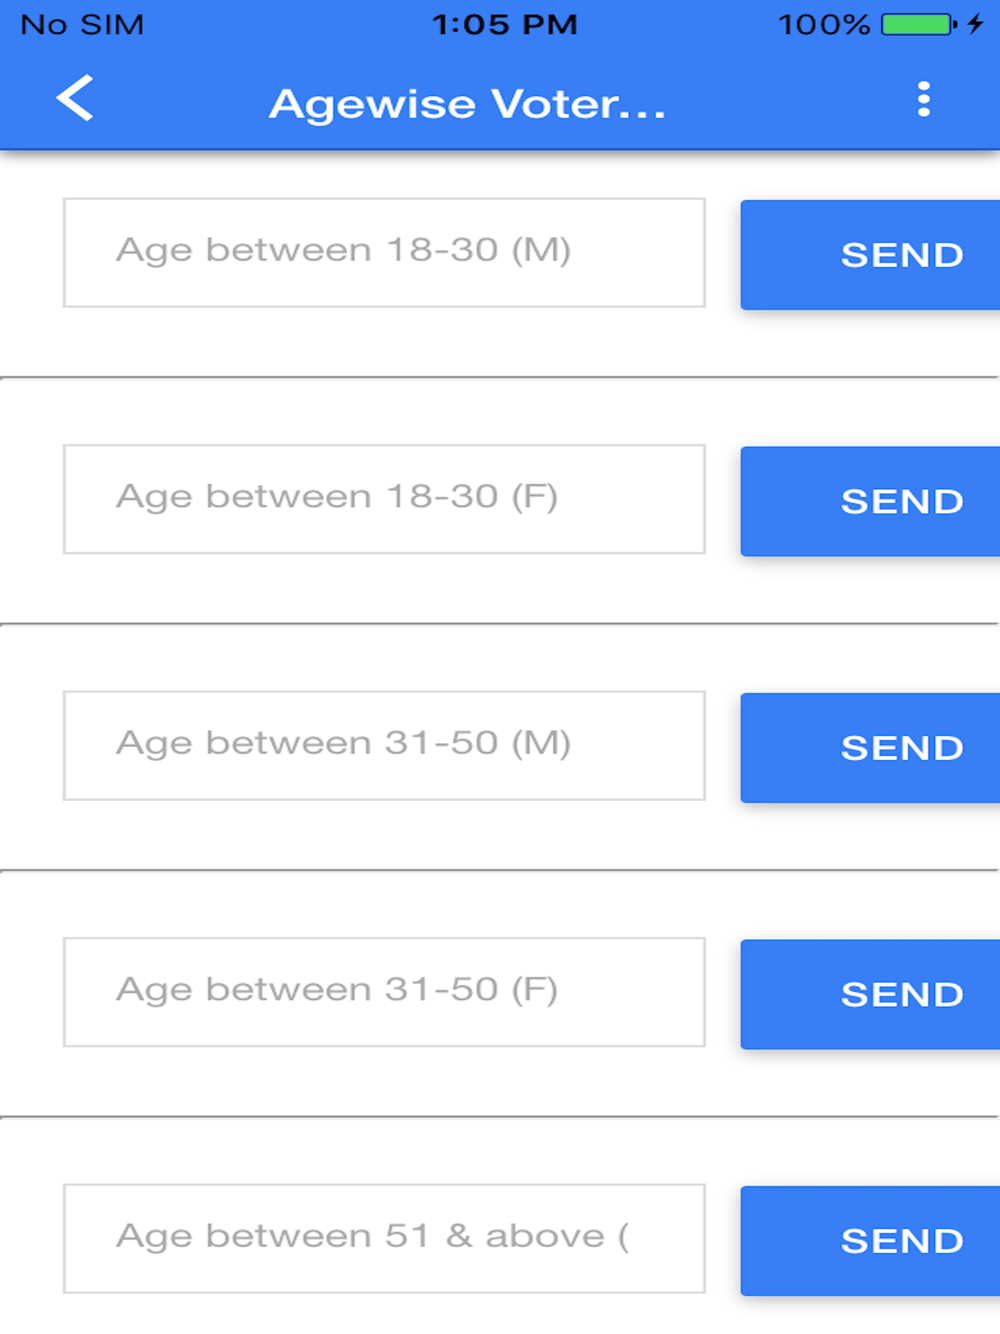Send the 18-30 (M) voter count
The image size is (1000, 1334).
tap(870, 254)
